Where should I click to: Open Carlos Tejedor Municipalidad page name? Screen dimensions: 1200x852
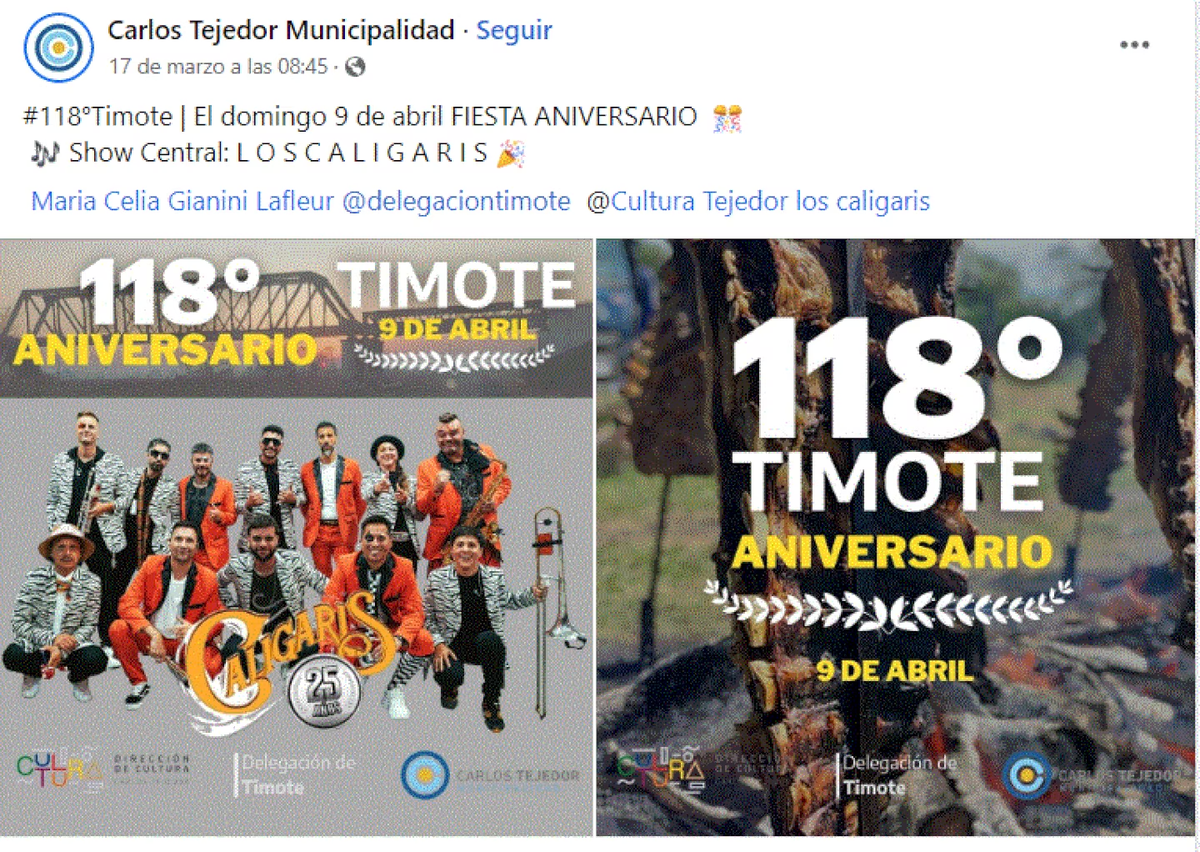(x=281, y=31)
